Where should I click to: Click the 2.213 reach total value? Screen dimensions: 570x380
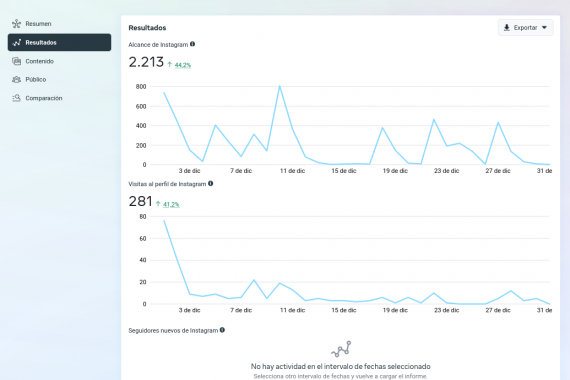tap(146, 62)
